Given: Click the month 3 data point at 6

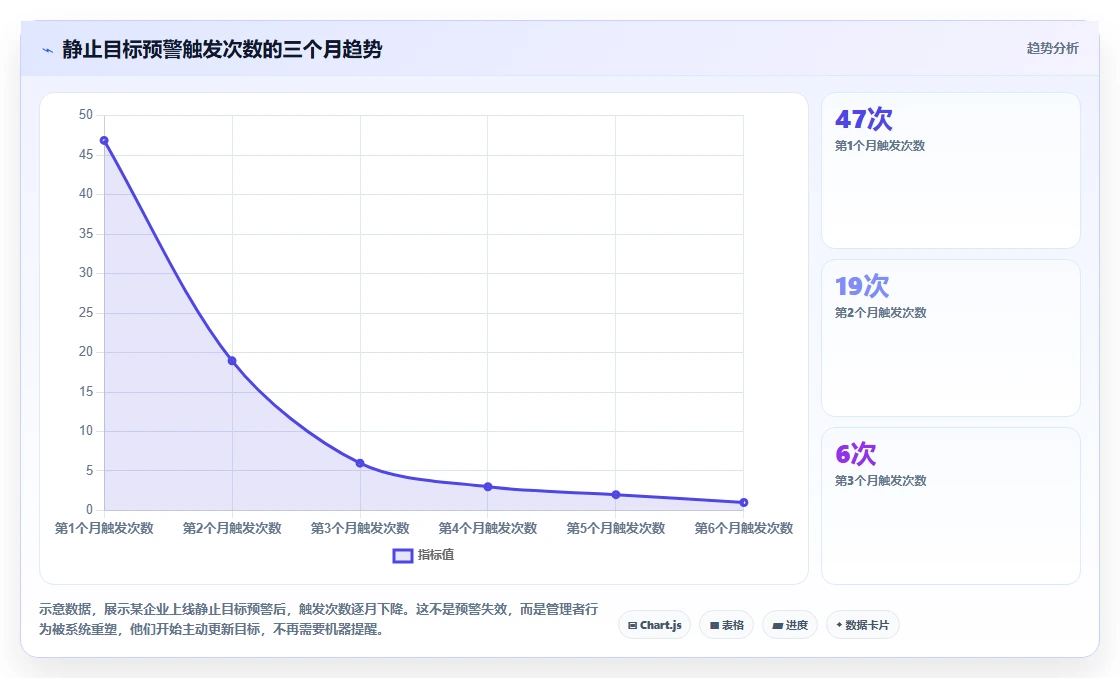Looking at the screenshot, I should tap(360, 463).
